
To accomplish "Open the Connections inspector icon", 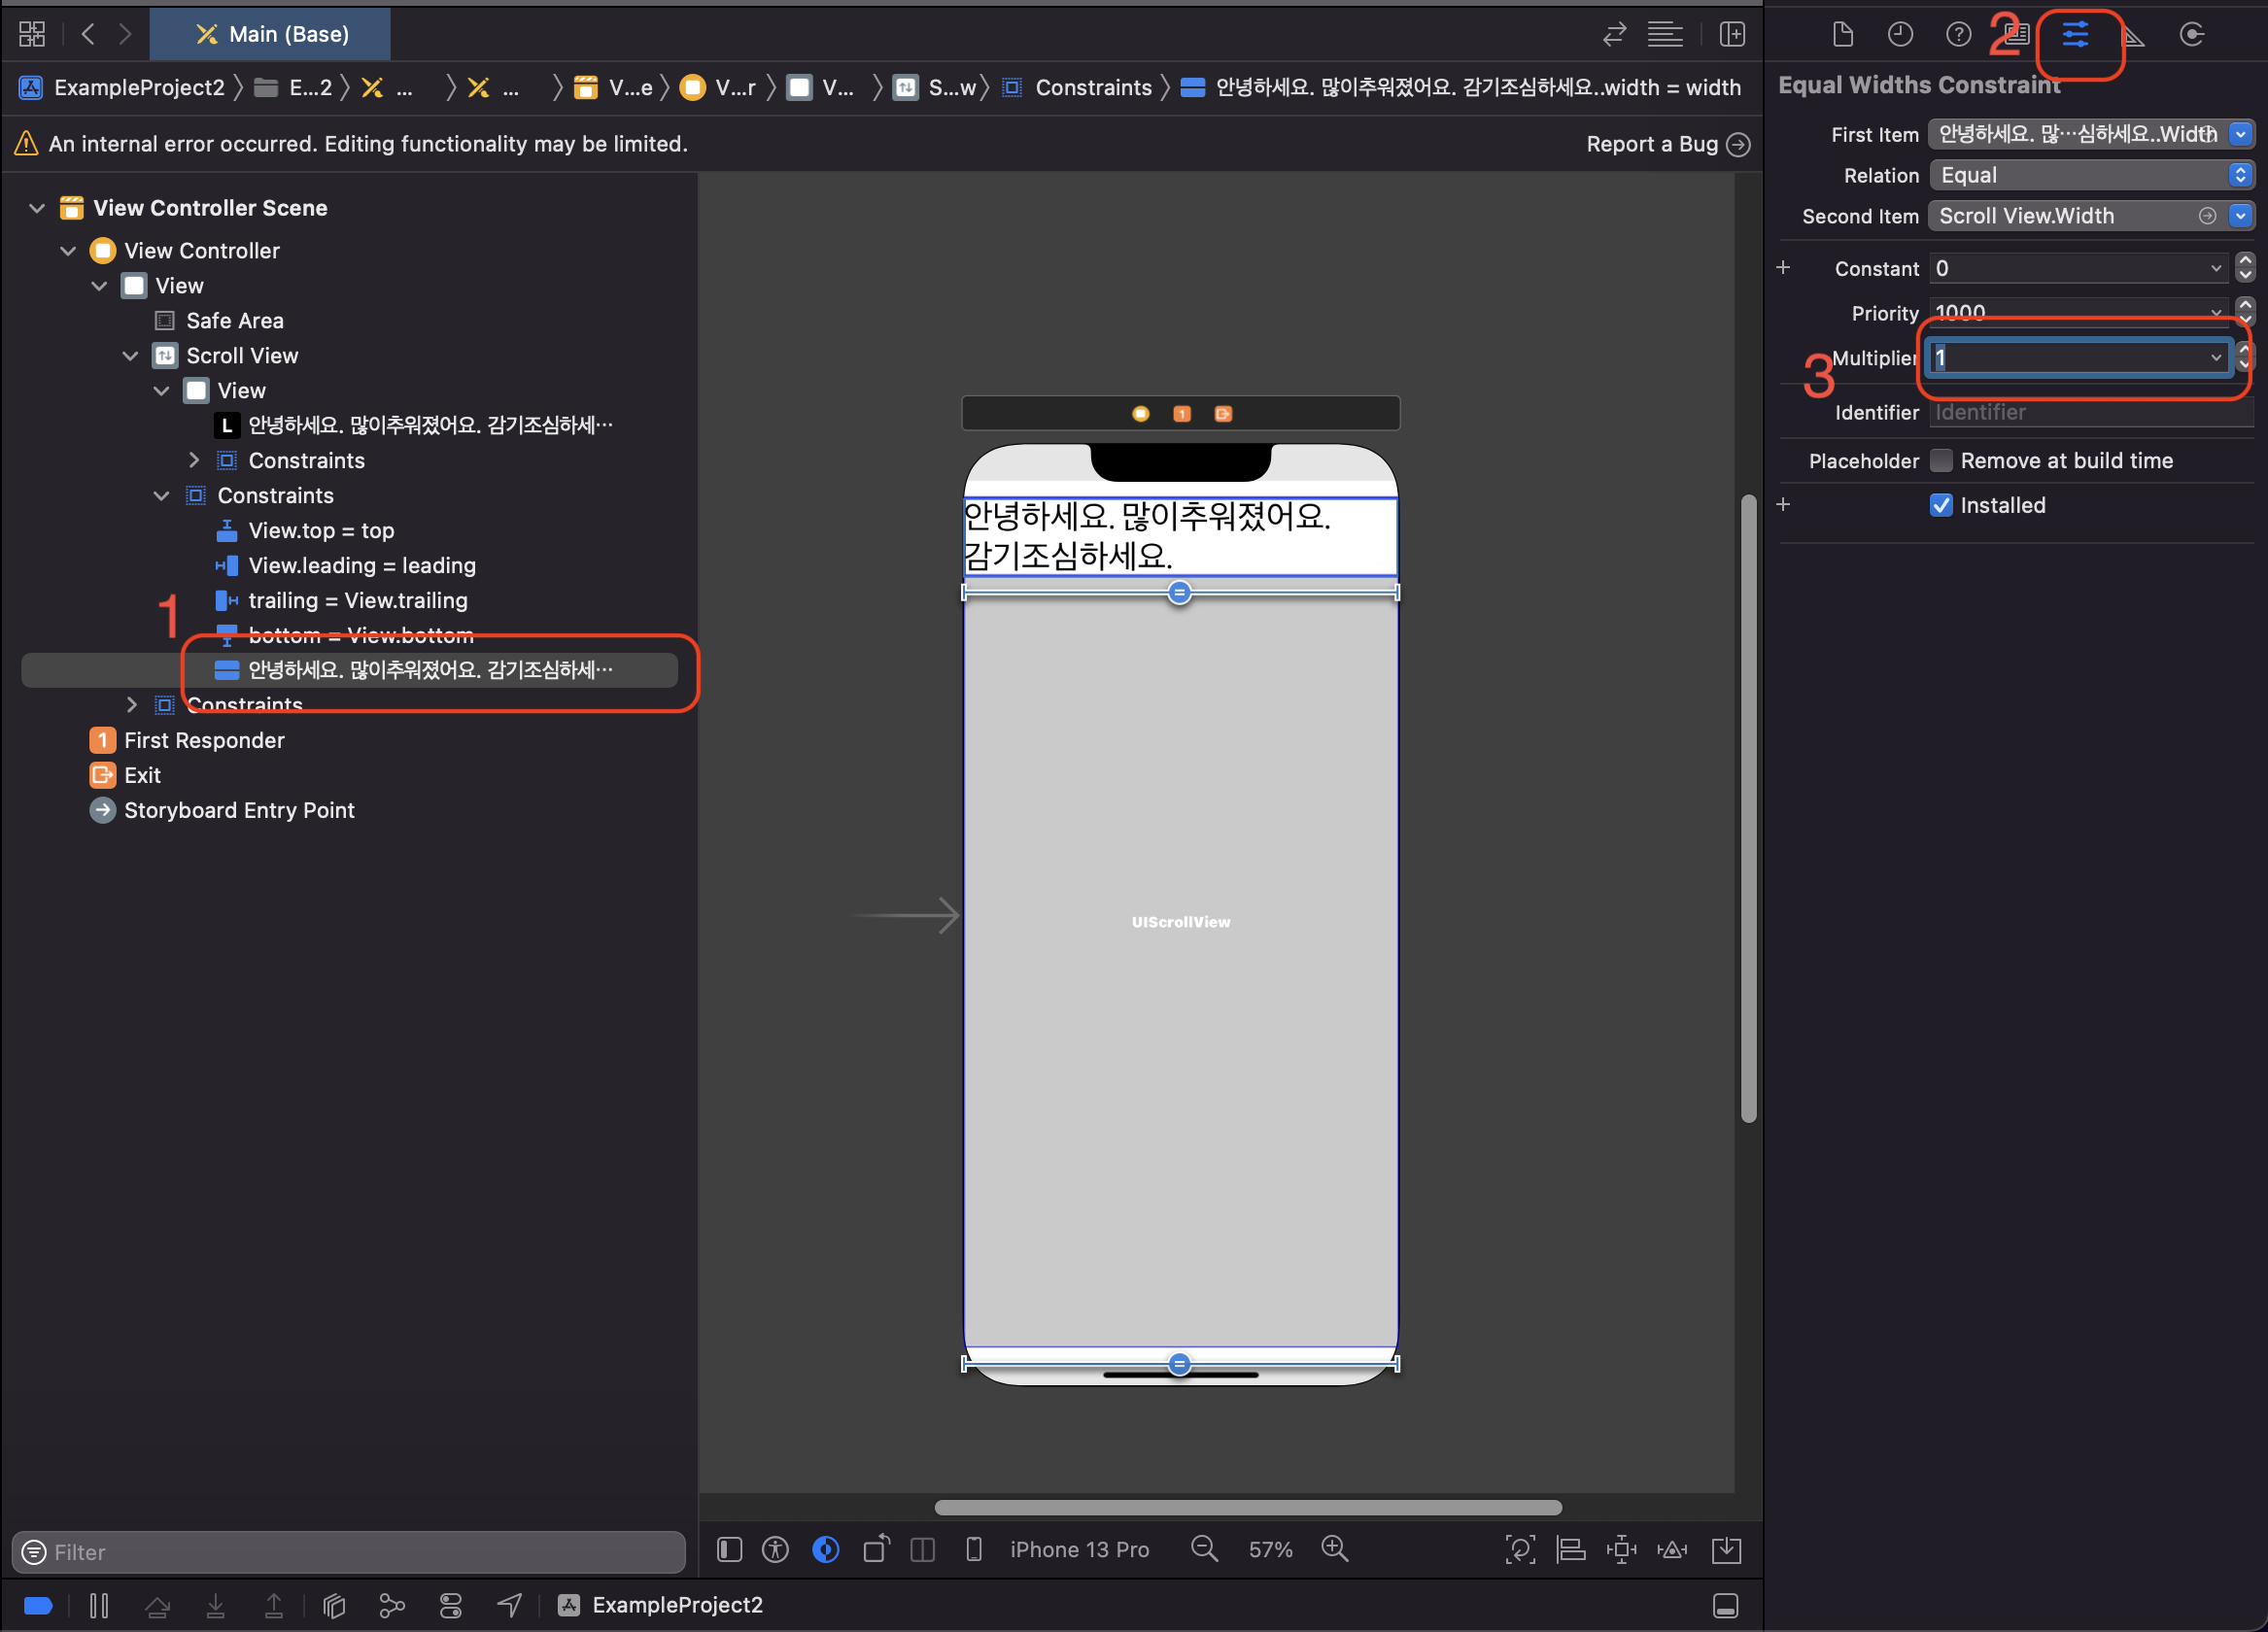I will click(2191, 35).
